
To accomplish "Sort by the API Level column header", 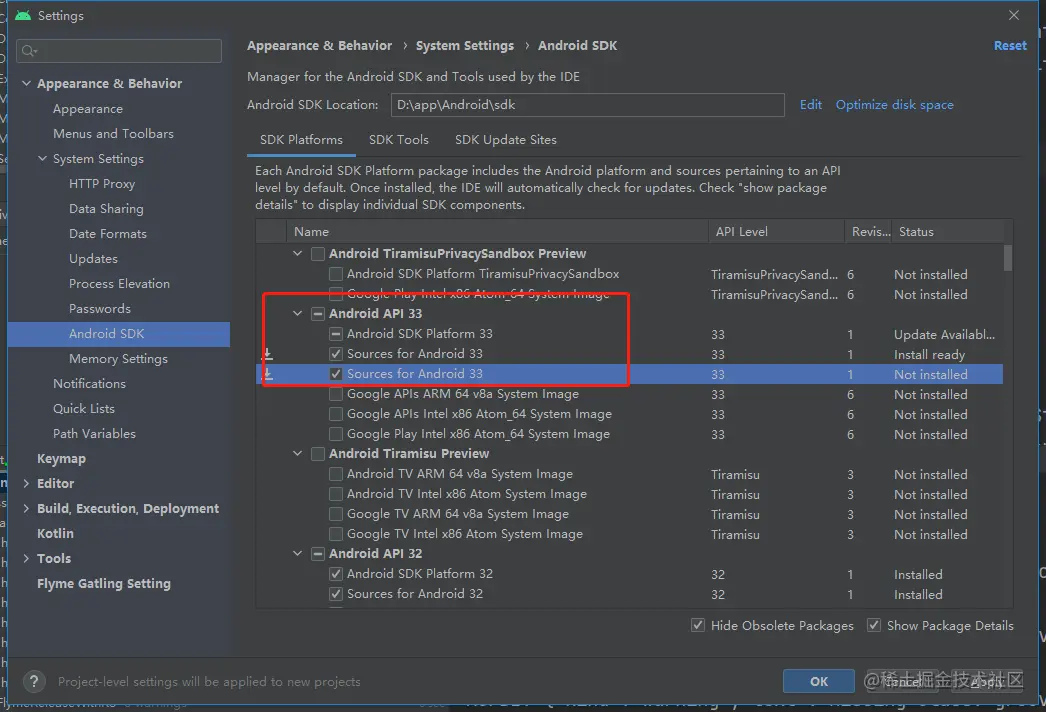I will coord(776,232).
